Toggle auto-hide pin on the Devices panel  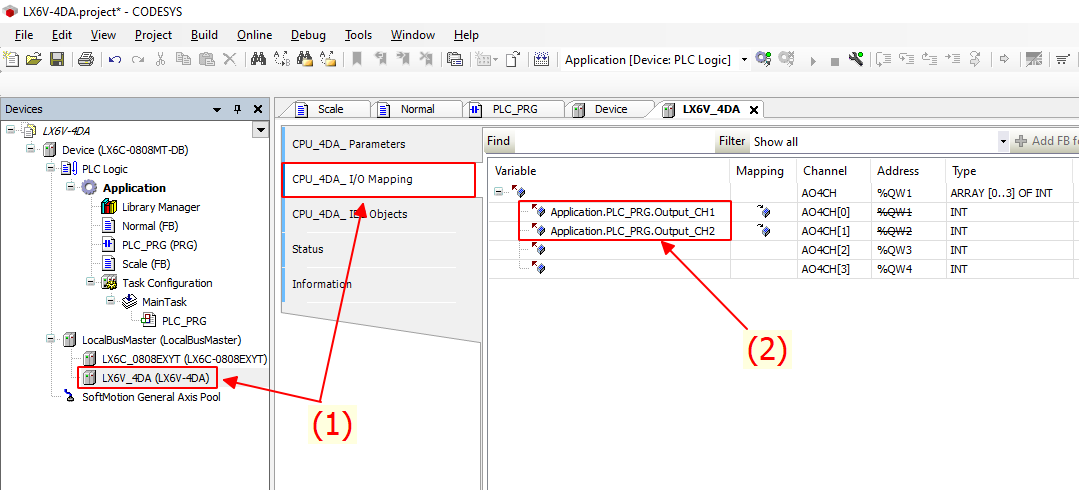(237, 109)
